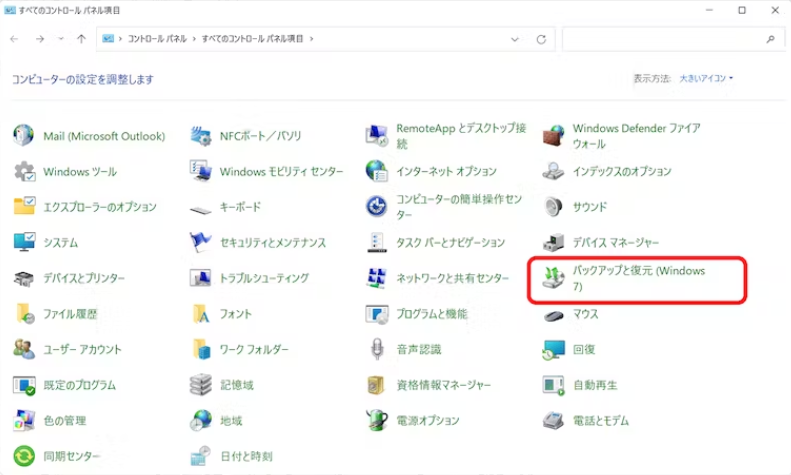This screenshot has height=475, width=791.
Task: Open the デバイスとプリンター icon
Action: (x=24, y=278)
